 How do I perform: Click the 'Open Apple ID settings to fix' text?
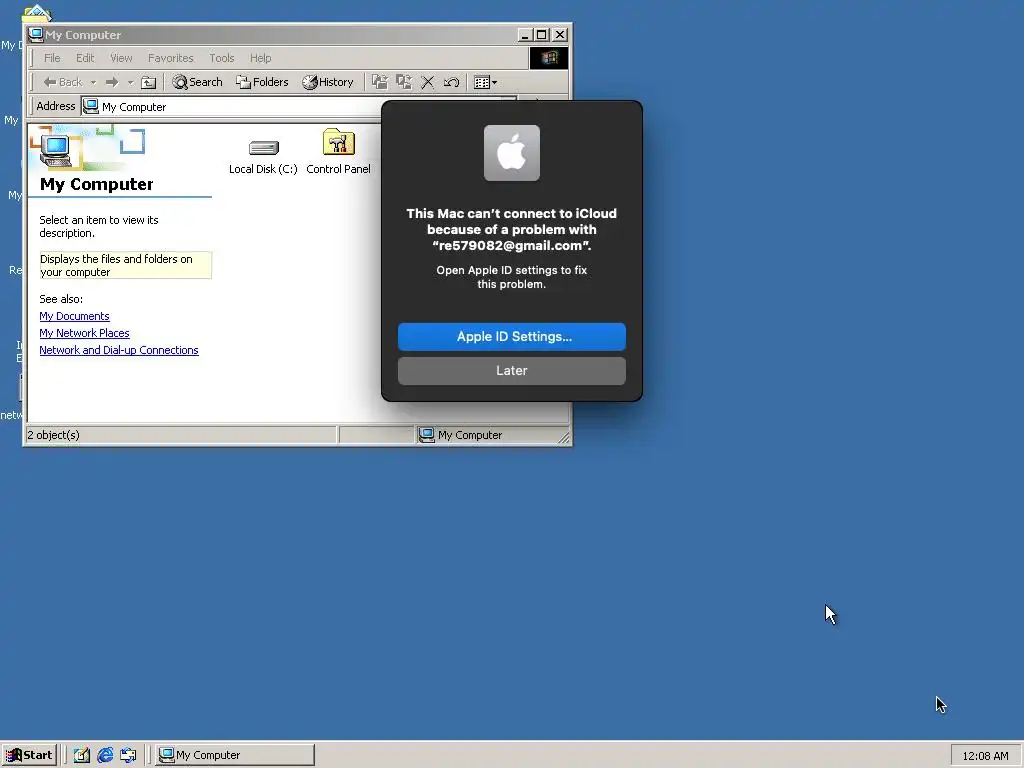click(512, 277)
